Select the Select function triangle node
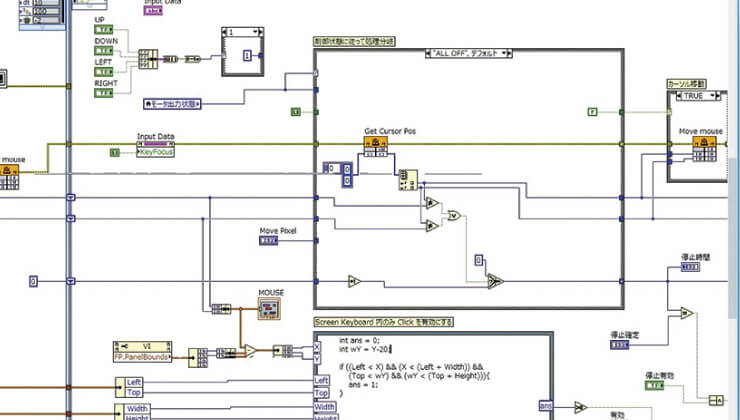 click(495, 281)
